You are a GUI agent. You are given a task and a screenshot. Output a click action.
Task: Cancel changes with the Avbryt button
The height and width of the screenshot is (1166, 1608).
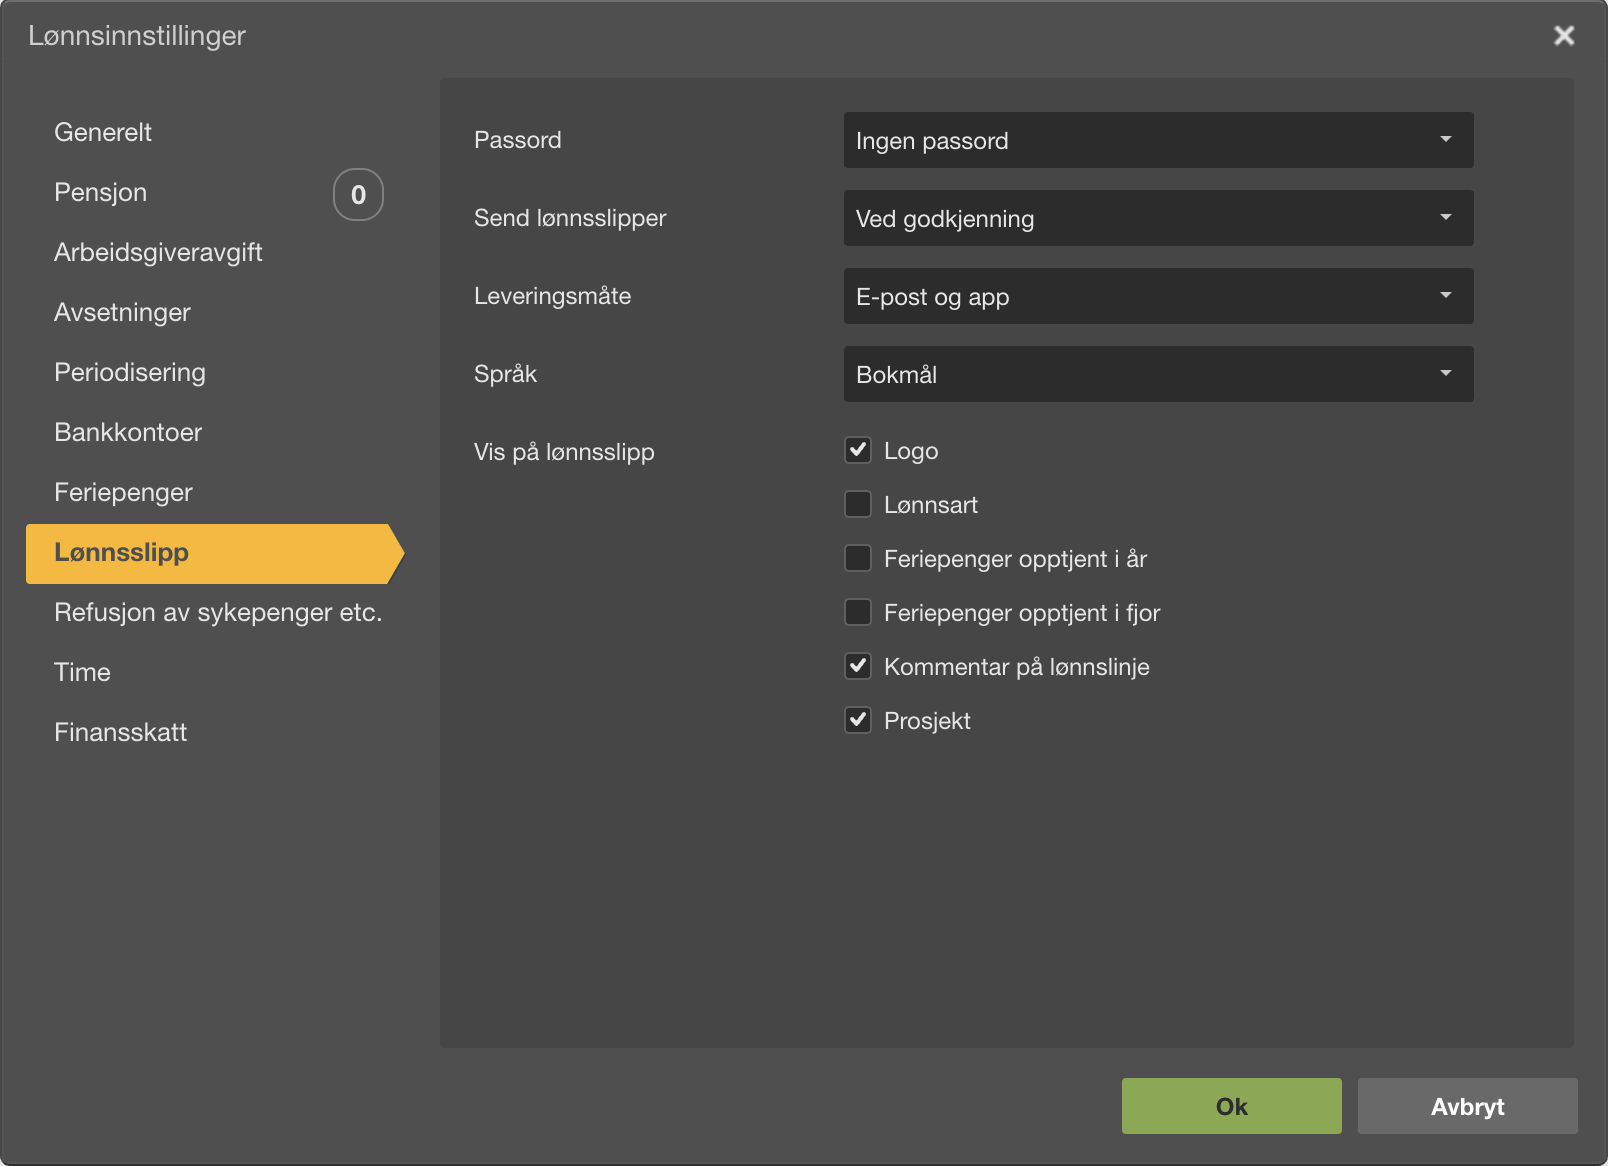click(1468, 1106)
